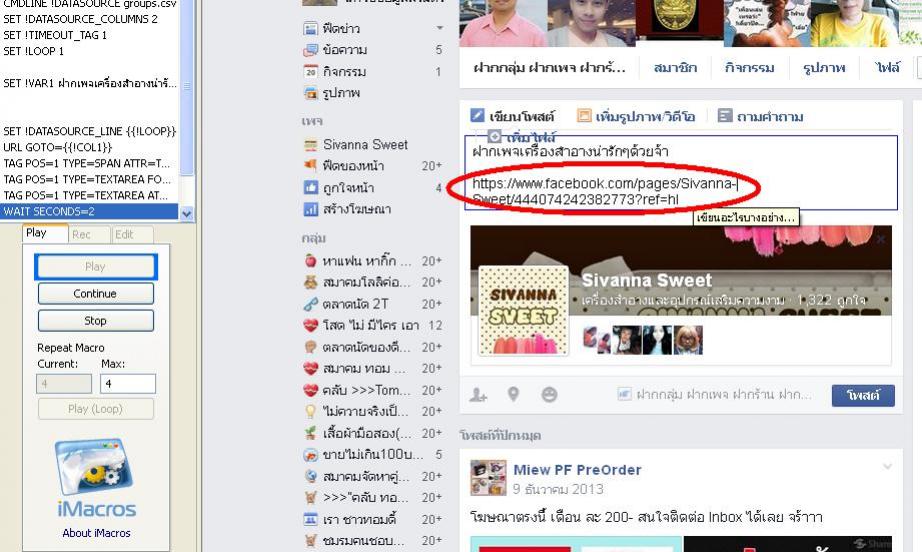Open the Members (สมาชิก) group tab
This screenshot has height=552, width=922.
tap(675, 68)
